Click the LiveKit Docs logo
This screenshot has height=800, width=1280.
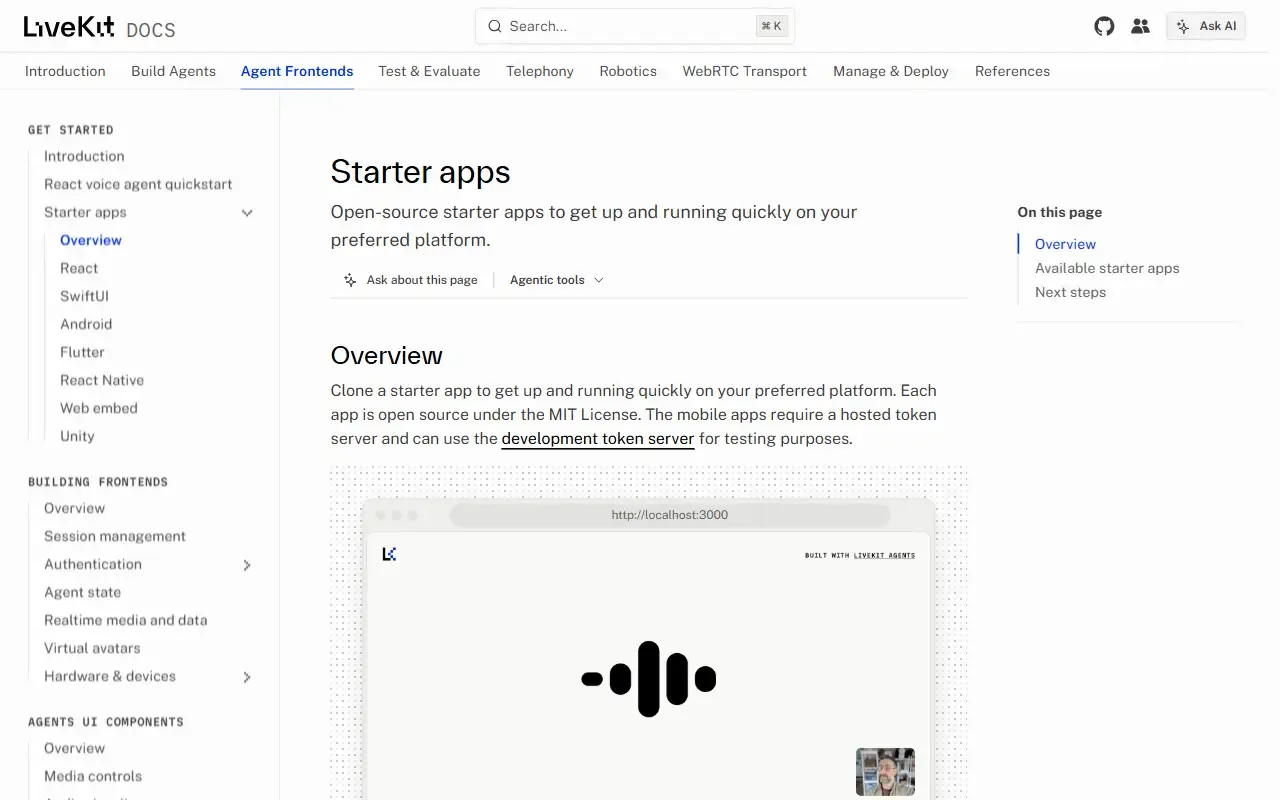point(100,27)
